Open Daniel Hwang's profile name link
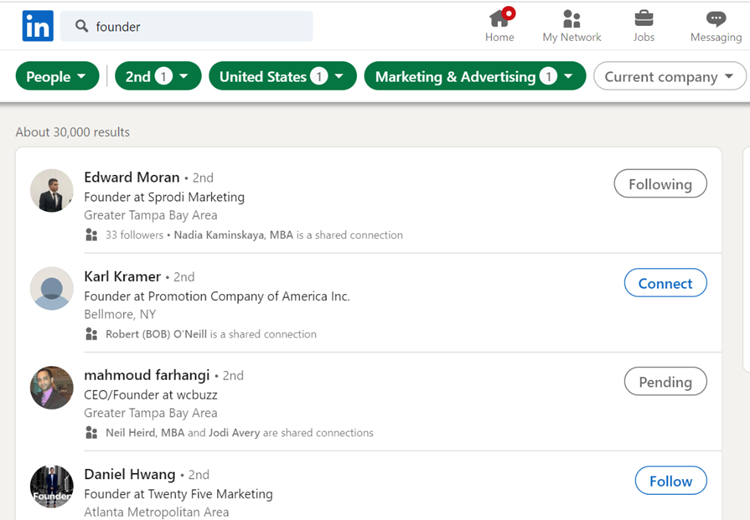 click(x=130, y=474)
